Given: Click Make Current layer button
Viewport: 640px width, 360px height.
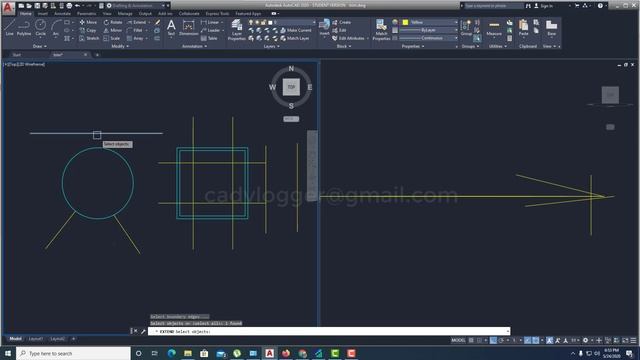Looking at the screenshot, I should pyautogui.click(x=295, y=30).
